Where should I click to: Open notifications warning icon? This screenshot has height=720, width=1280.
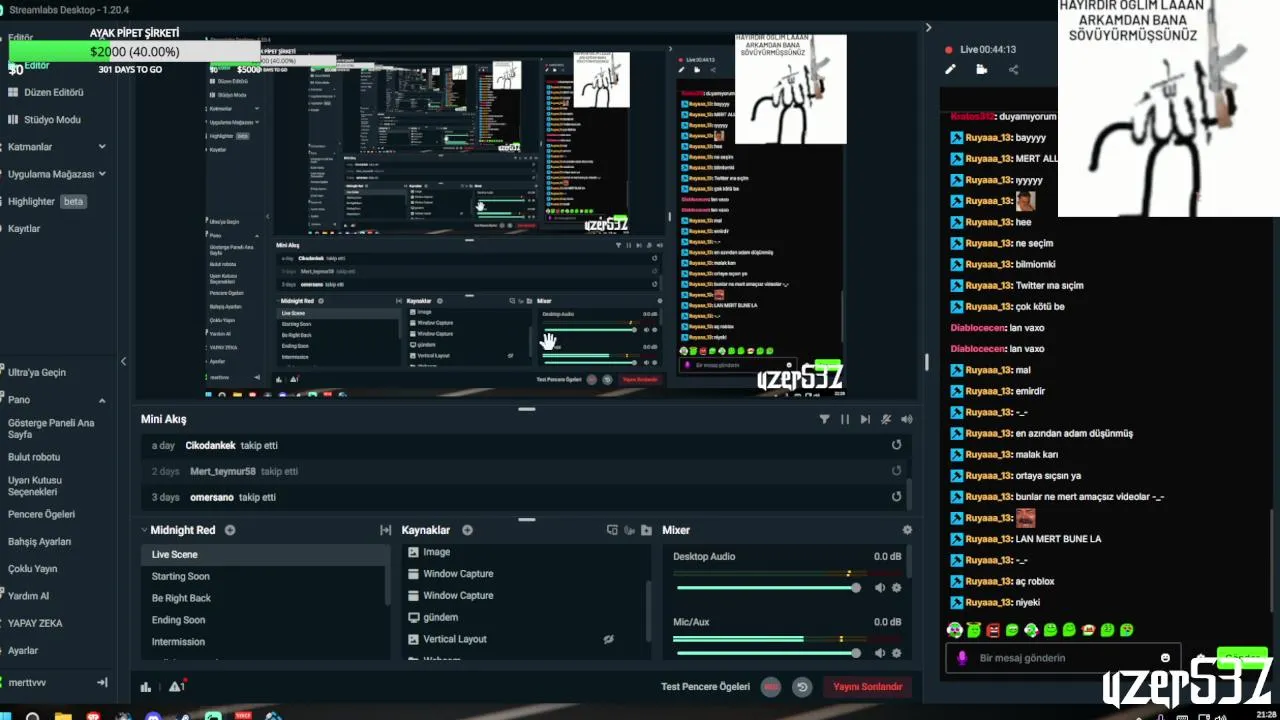coord(177,686)
